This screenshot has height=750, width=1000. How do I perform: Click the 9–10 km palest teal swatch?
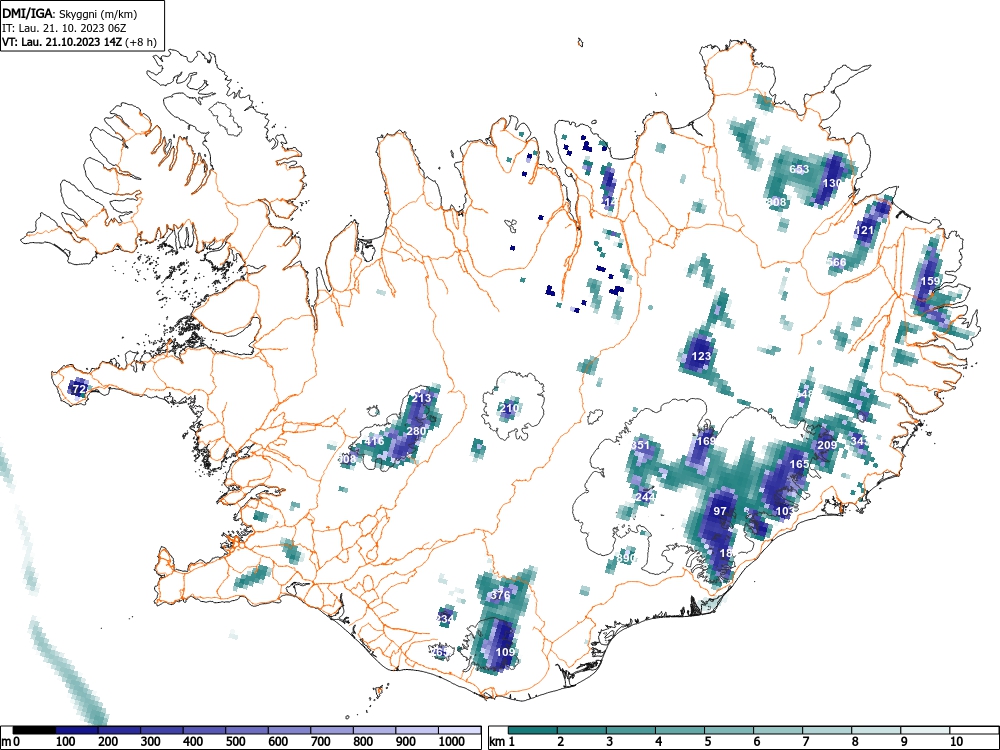pos(925,730)
